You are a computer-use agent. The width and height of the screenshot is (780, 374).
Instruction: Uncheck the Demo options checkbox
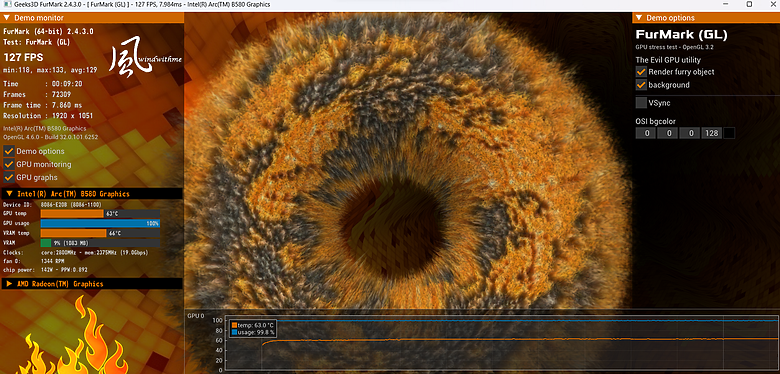click(8, 151)
